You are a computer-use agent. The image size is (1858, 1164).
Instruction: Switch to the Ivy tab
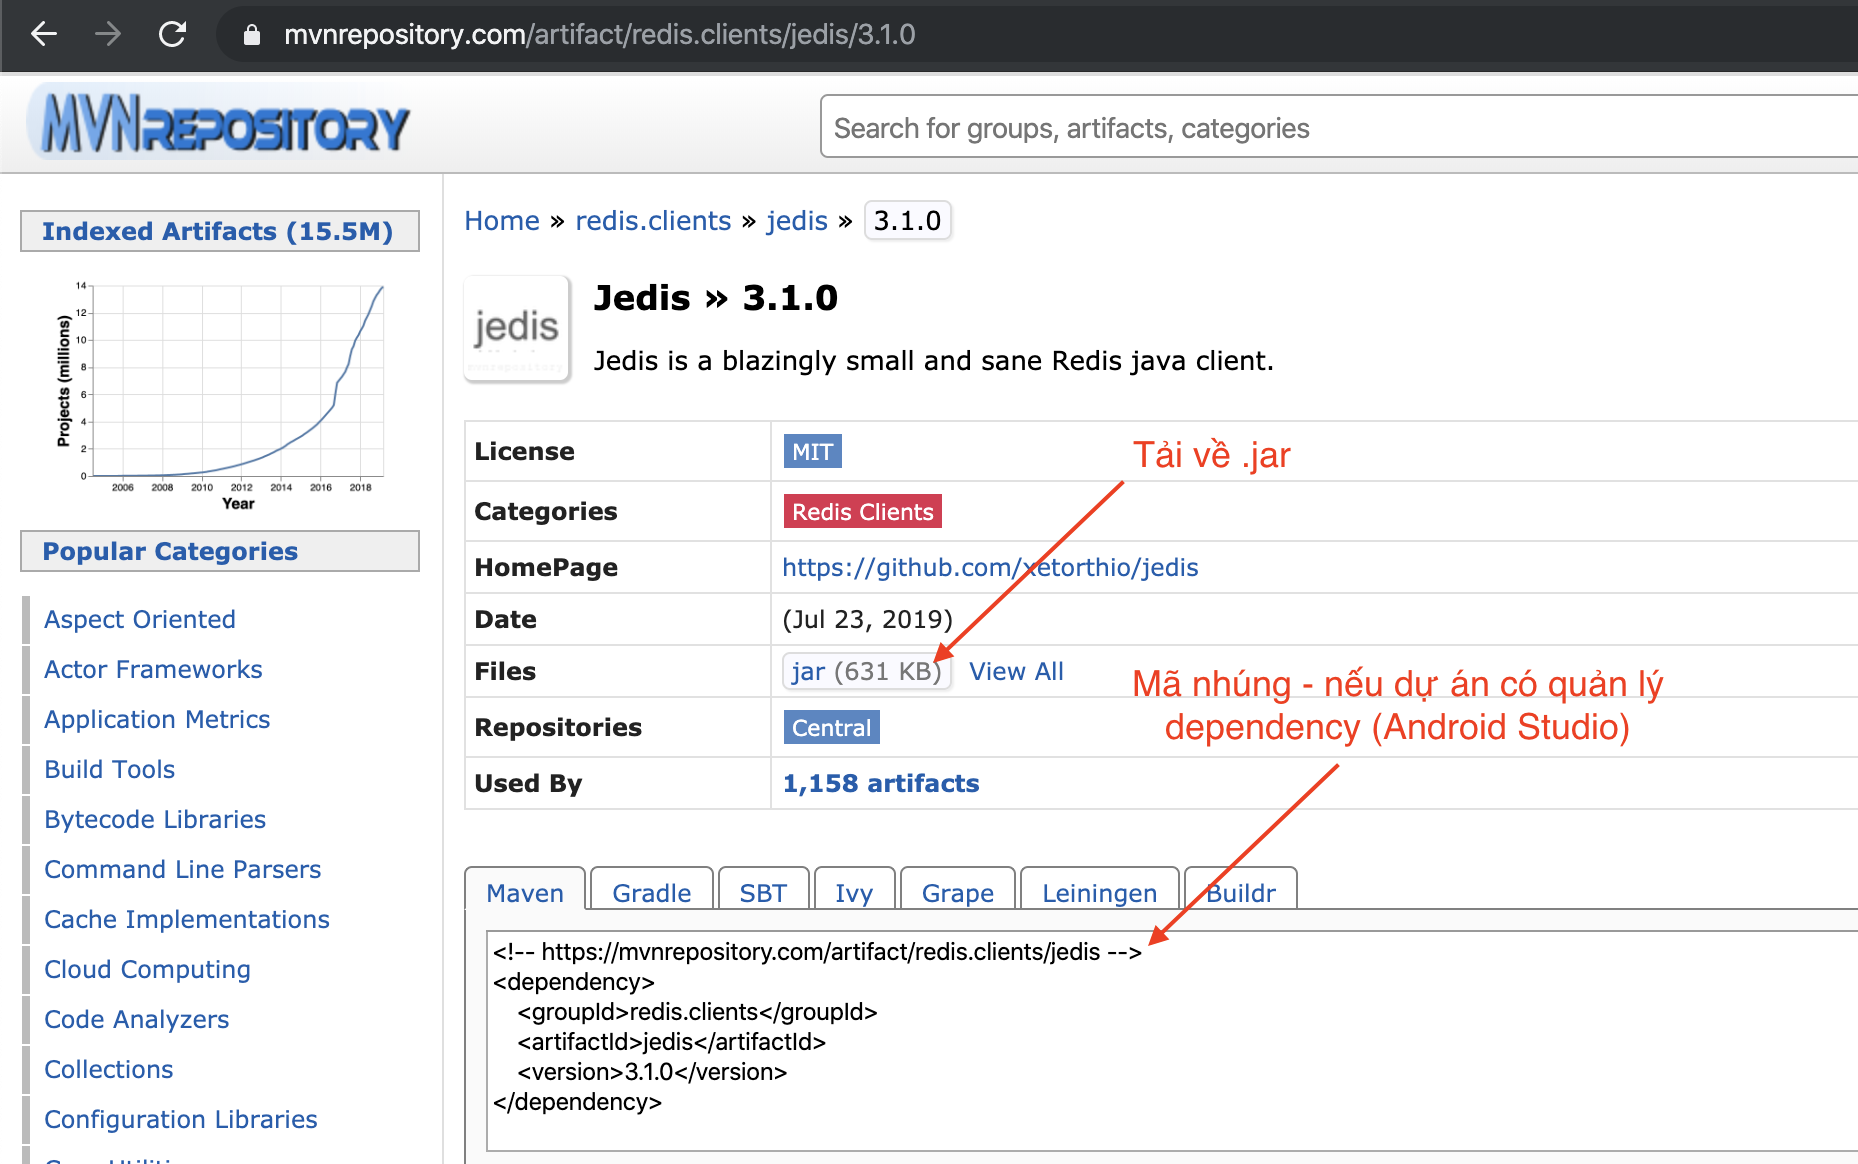click(854, 890)
